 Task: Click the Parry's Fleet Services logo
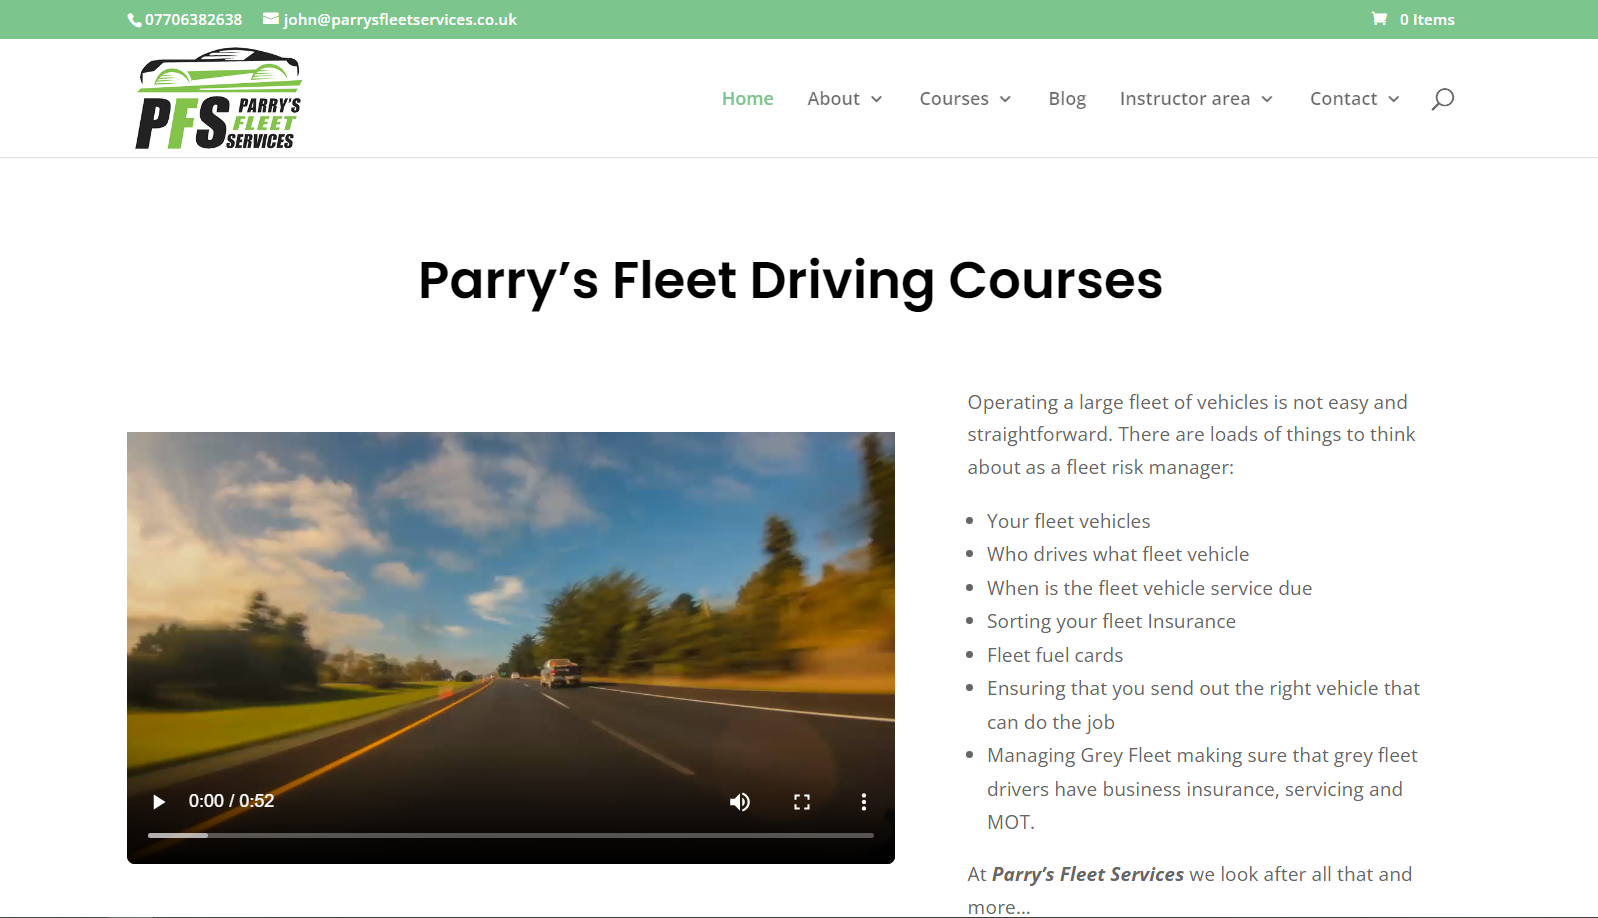click(x=219, y=99)
